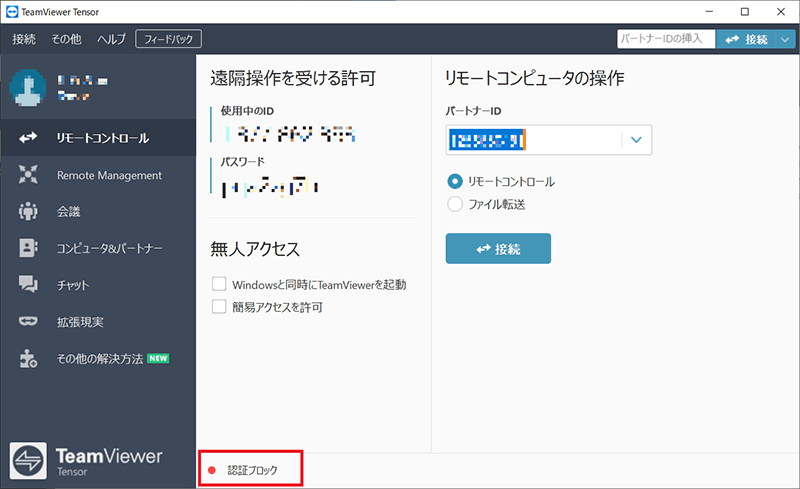Click the チャット speech bubble icon
Image resolution: width=800 pixels, height=489 pixels.
(28, 284)
